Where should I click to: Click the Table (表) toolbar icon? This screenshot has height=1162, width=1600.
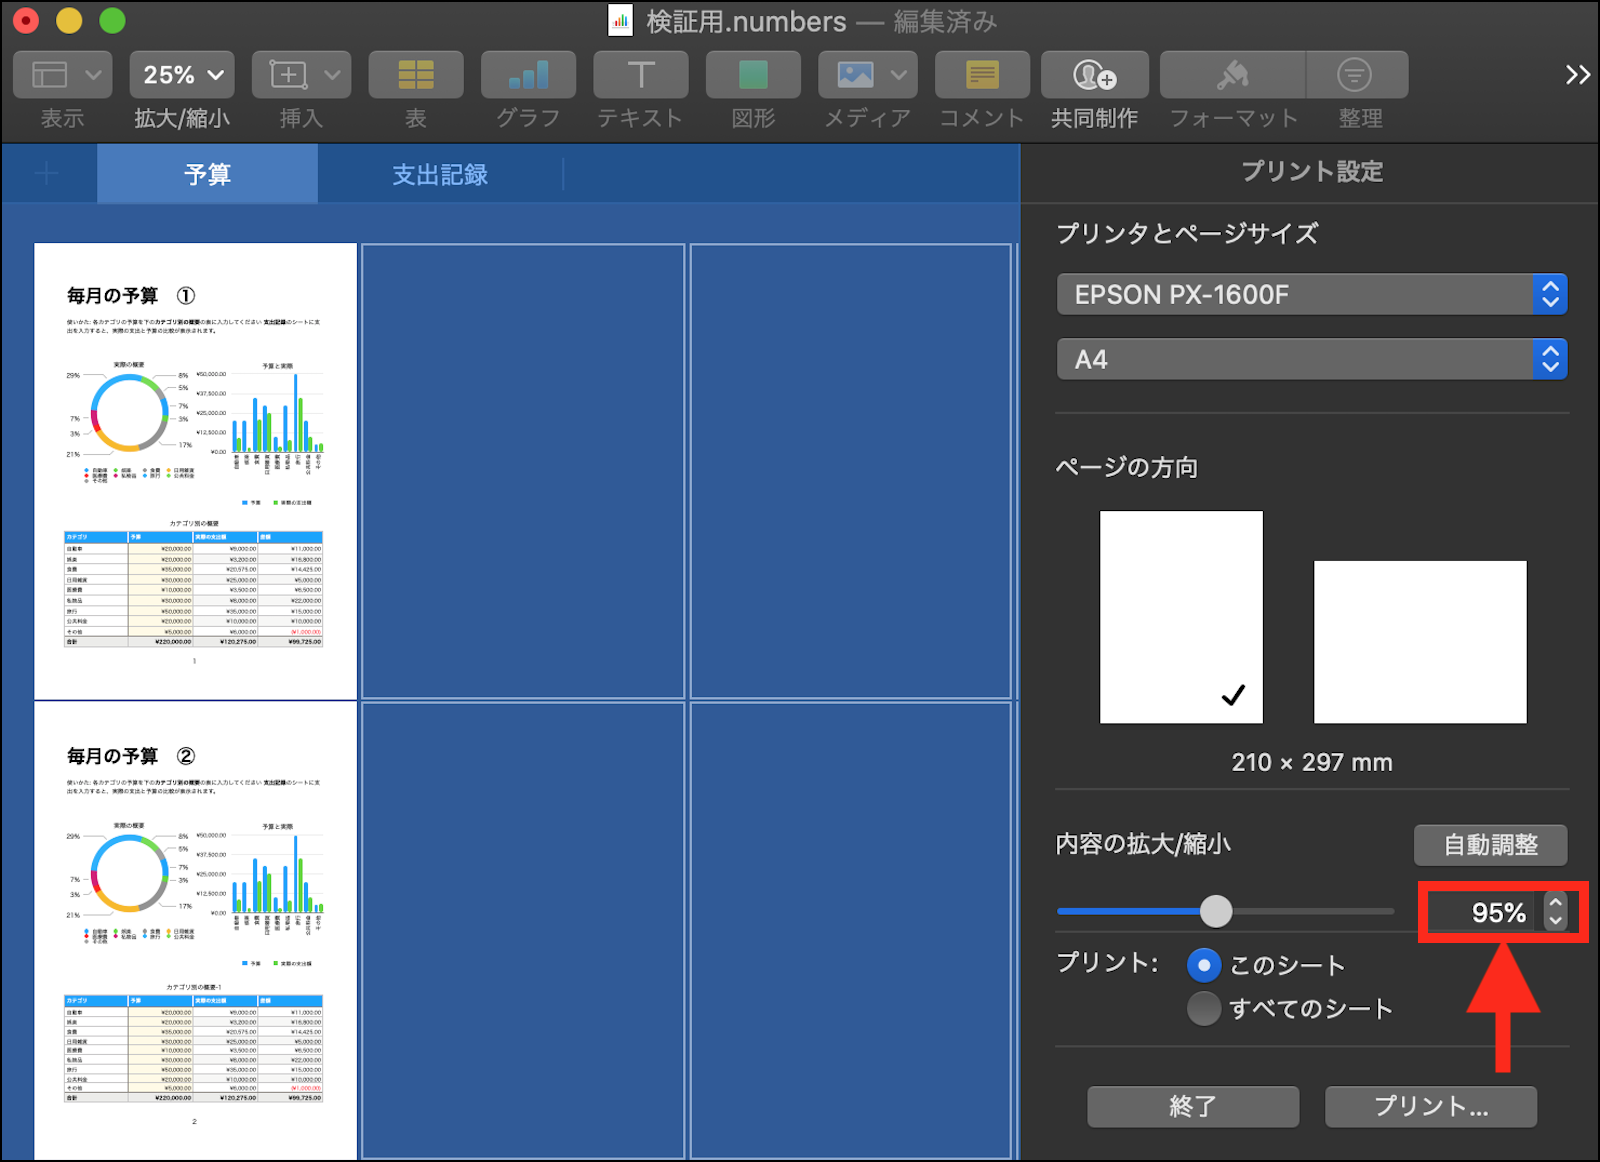(x=415, y=75)
